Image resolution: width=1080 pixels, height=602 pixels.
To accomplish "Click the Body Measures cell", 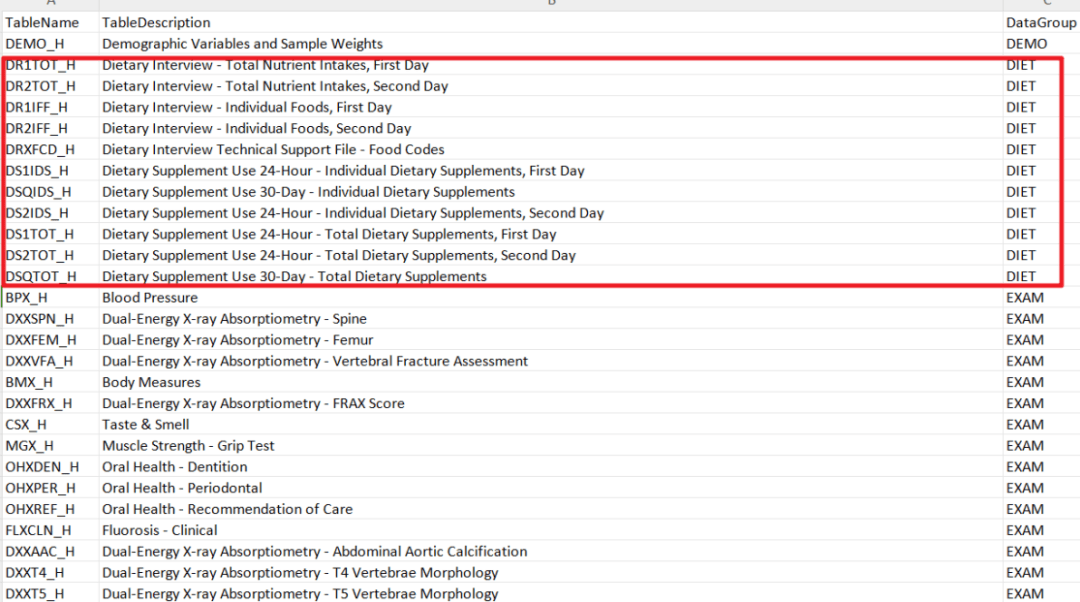I will (x=151, y=382).
